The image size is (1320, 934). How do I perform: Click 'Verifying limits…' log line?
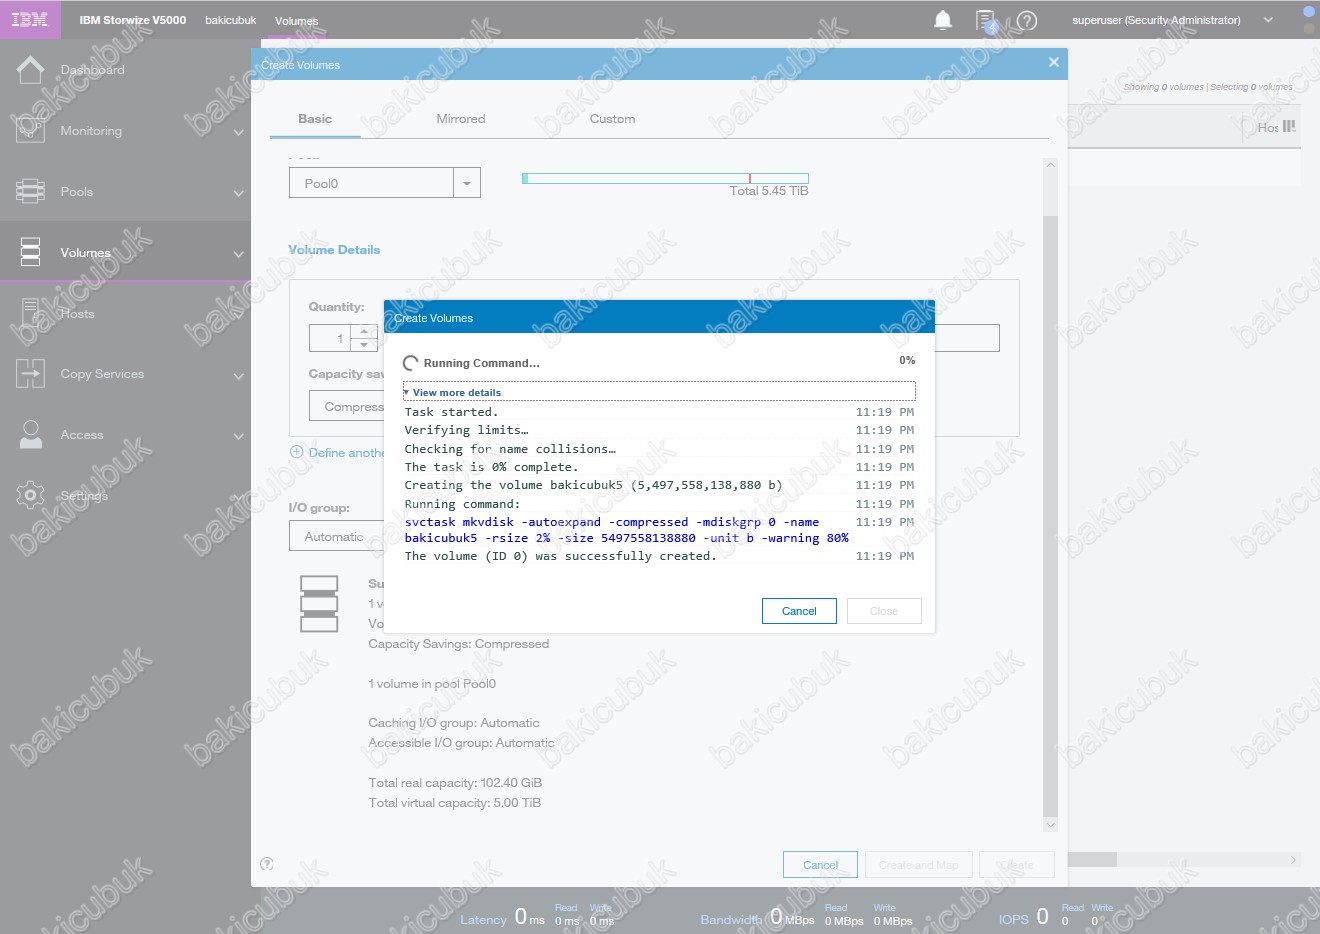pyautogui.click(x=466, y=430)
